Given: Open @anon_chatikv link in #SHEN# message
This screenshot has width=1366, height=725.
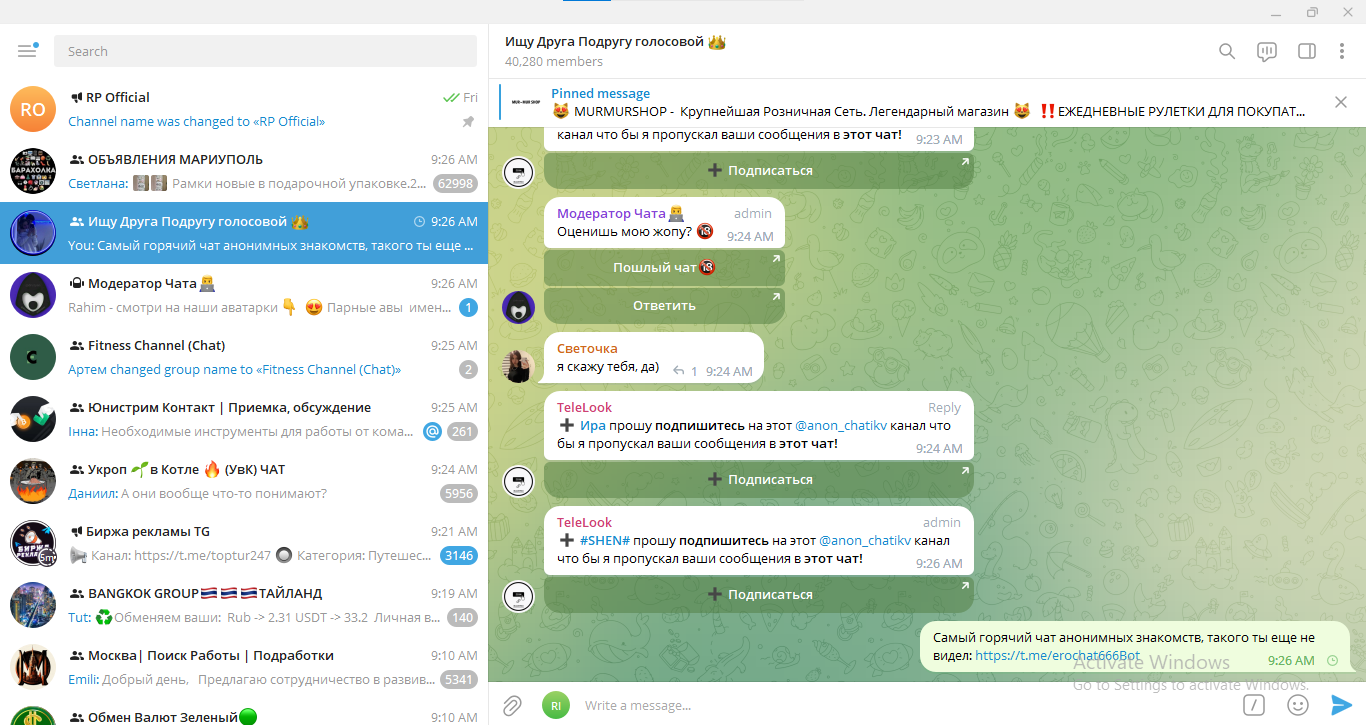Looking at the screenshot, I should tap(866, 540).
